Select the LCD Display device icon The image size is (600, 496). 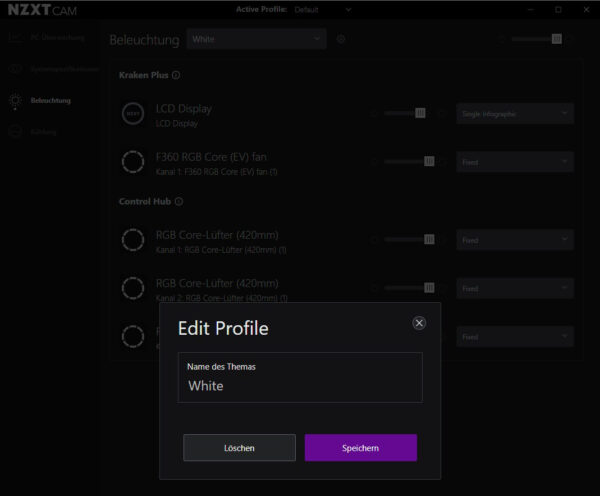(x=133, y=114)
